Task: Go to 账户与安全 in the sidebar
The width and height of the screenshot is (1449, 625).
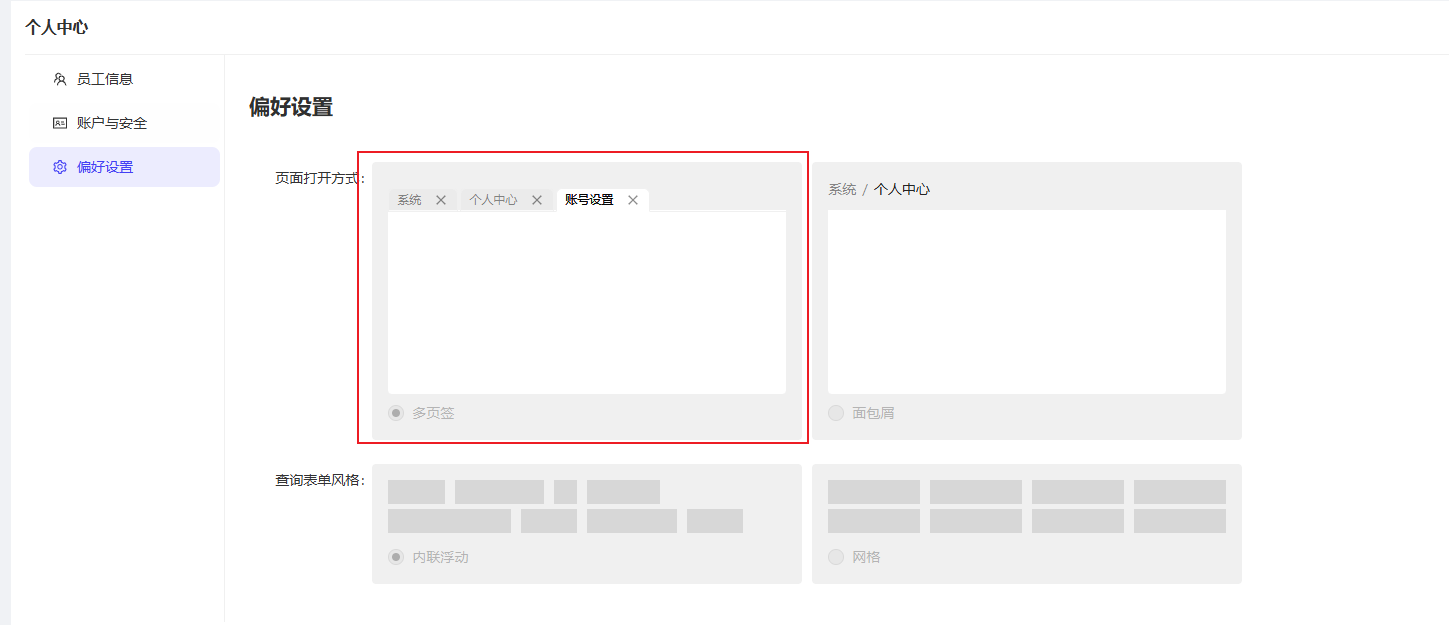Action: 112,123
